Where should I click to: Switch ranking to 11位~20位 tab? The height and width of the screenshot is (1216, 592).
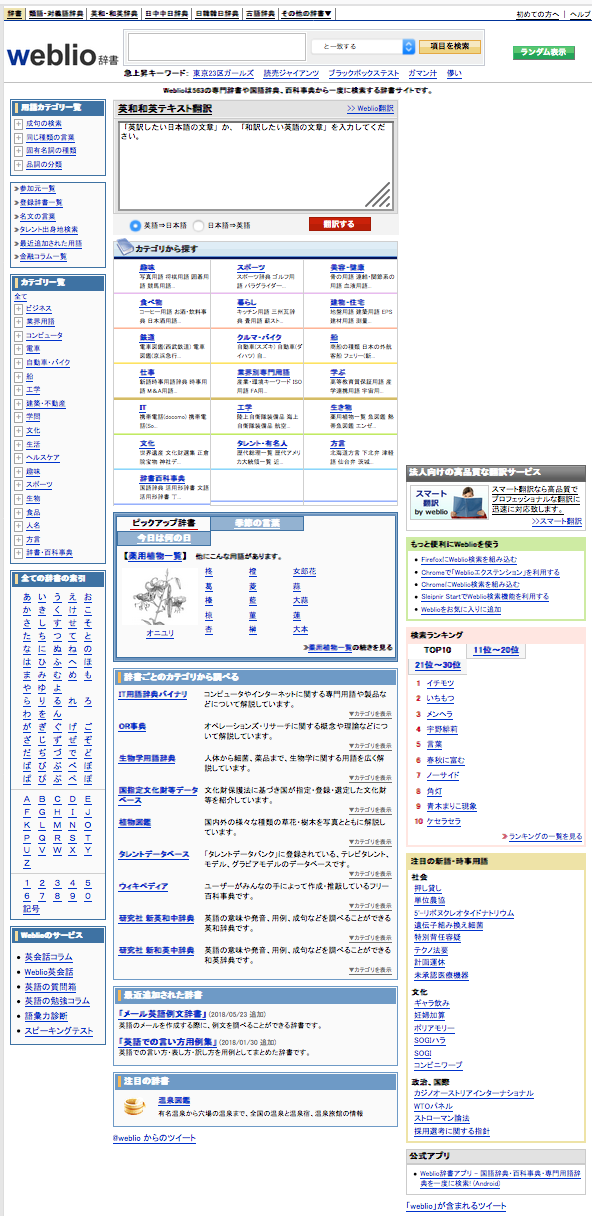pos(496,650)
